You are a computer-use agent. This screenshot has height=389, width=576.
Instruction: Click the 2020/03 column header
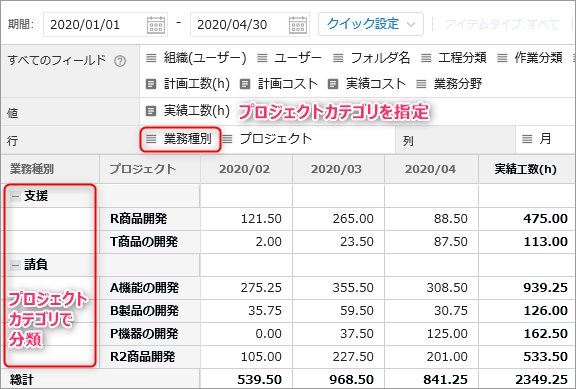coord(336,169)
